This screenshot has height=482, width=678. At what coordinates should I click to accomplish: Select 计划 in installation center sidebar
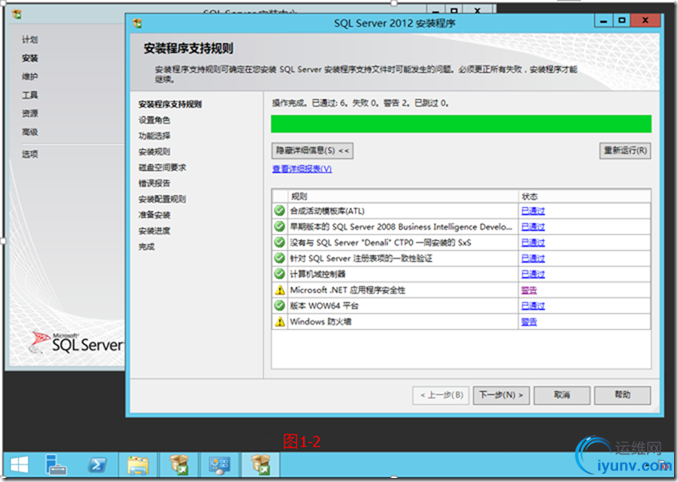coord(30,40)
